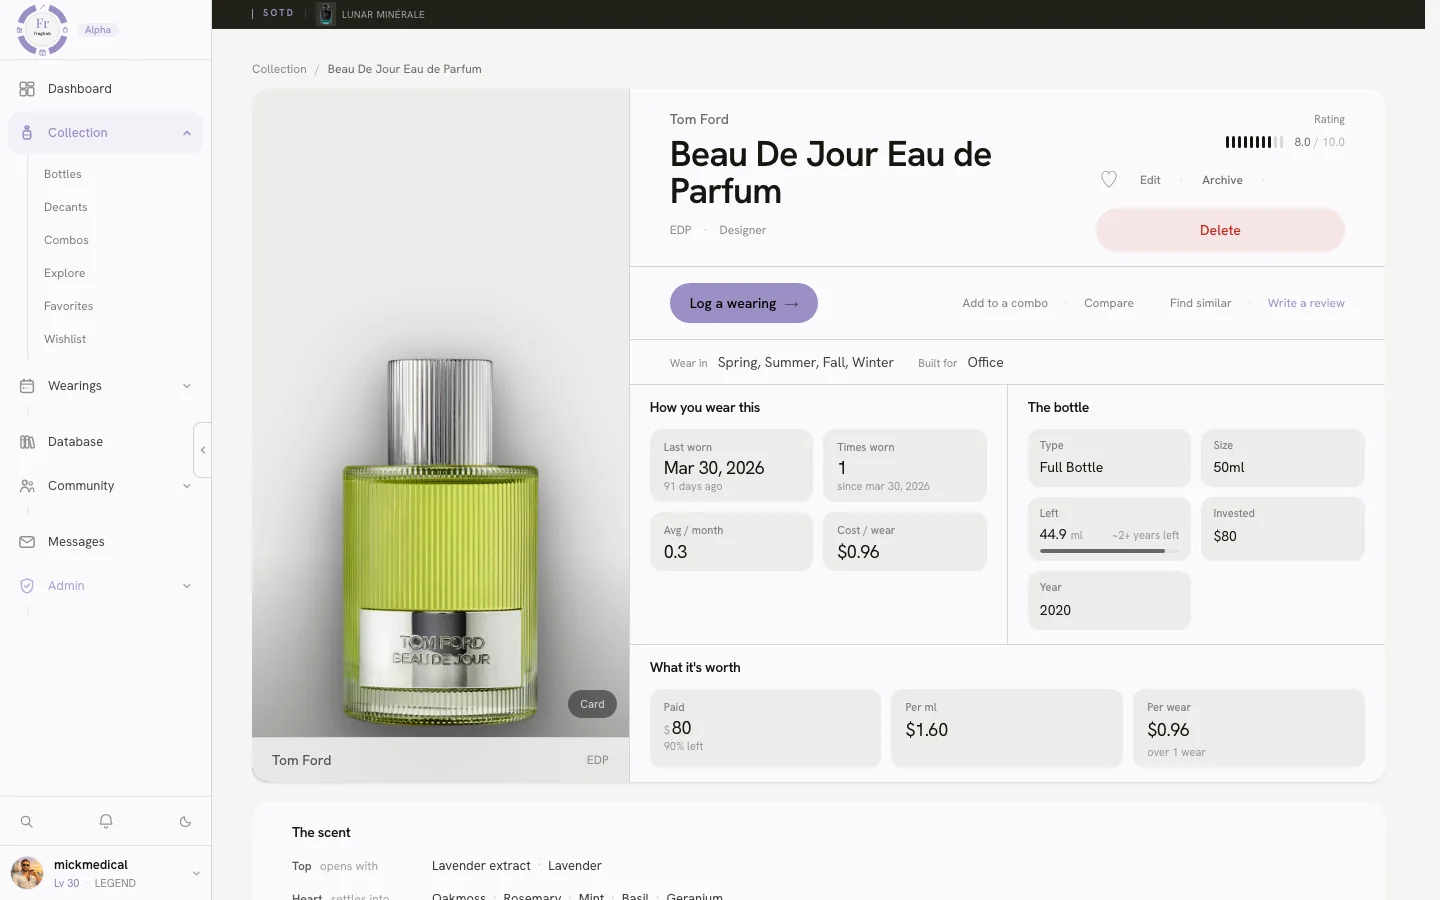Screen dimensions: 1440x900
Task: Click the Log a wearing button
Action: 744,303
